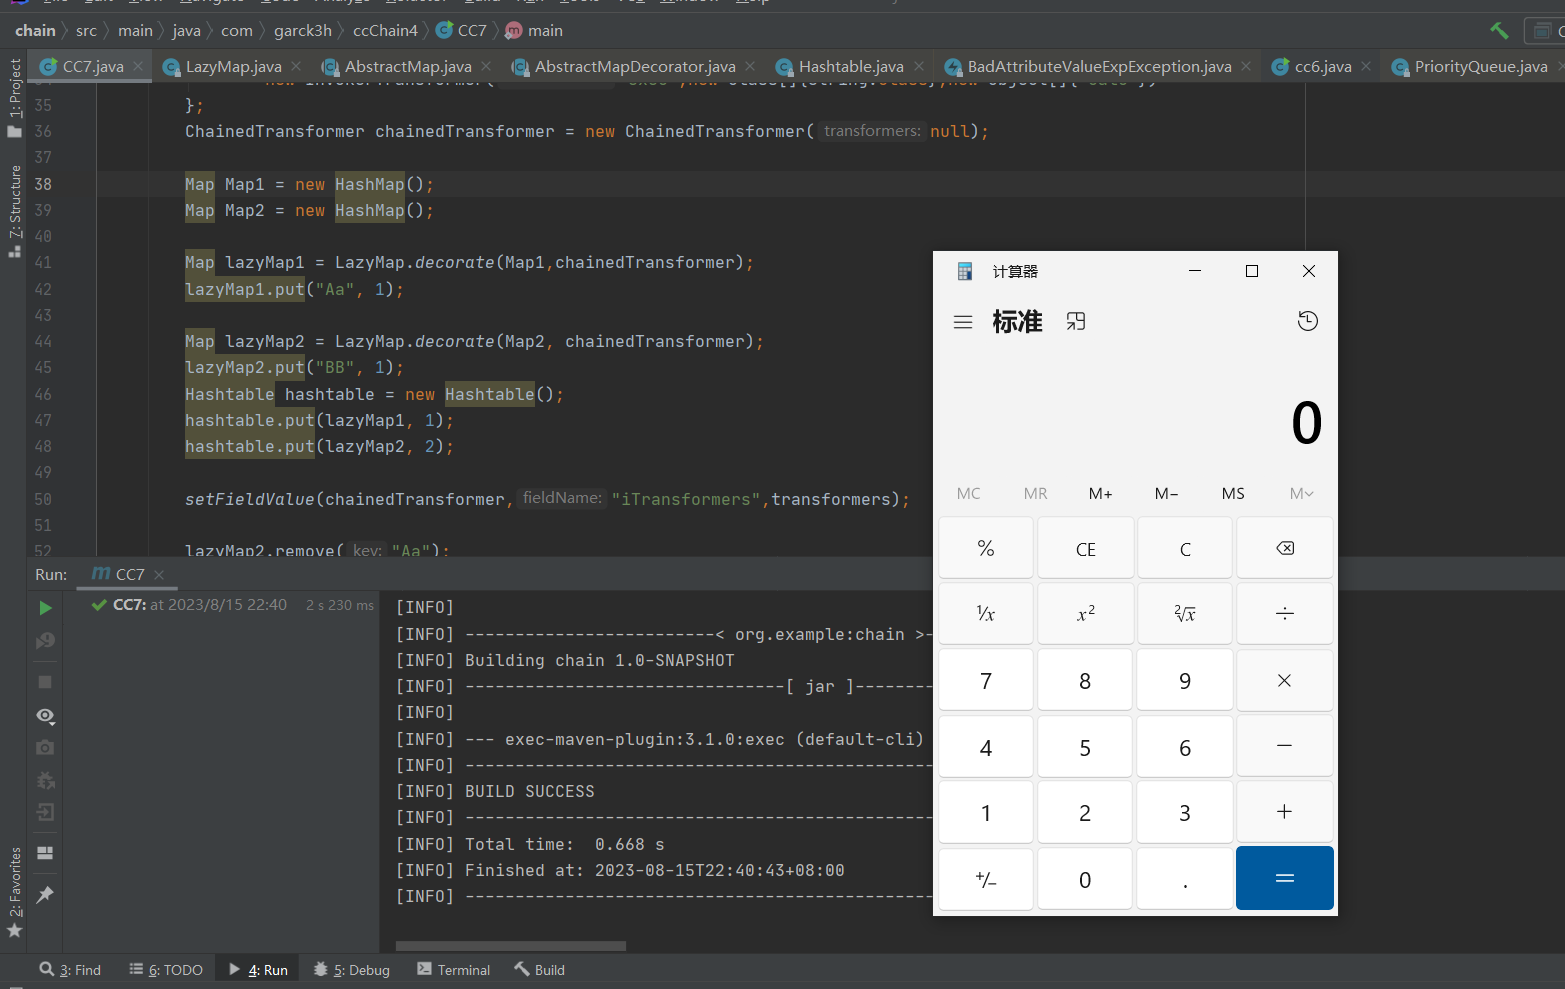Click the calculator plus/minus sign key
The image size is (1565, 989).
[986, 878]
